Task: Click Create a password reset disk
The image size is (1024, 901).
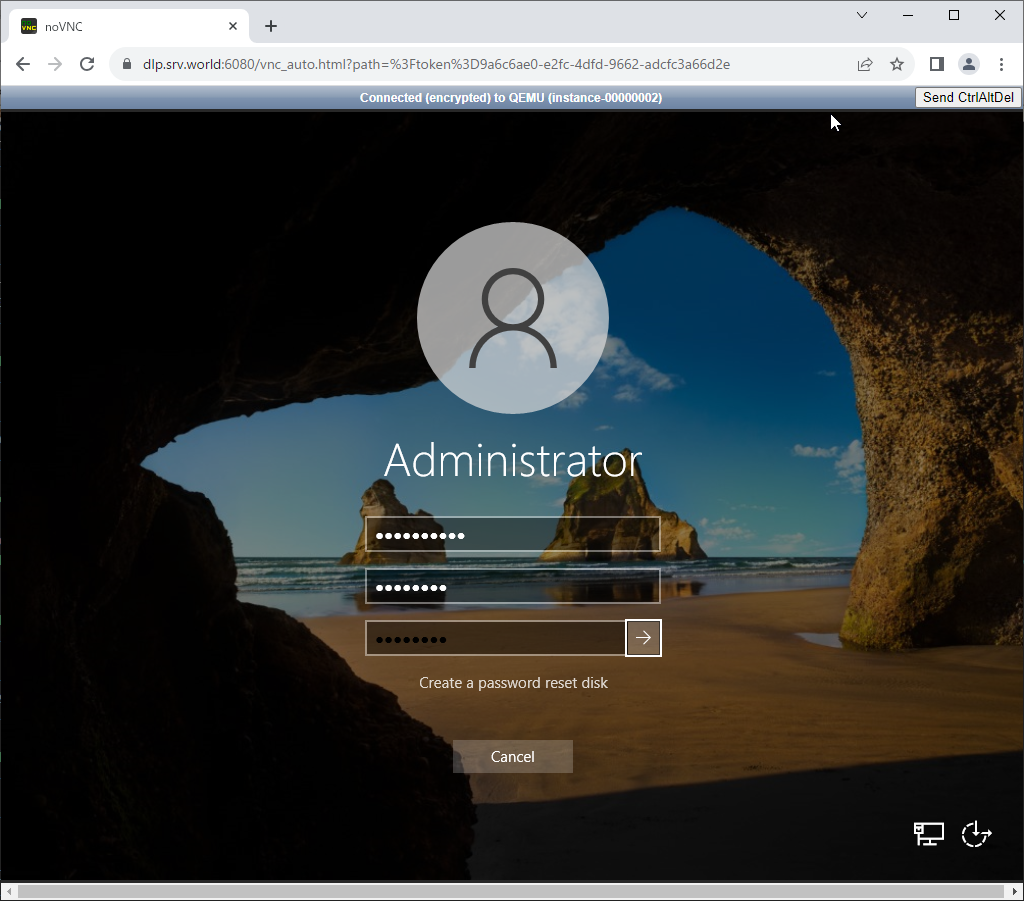Action: [513, 683]
